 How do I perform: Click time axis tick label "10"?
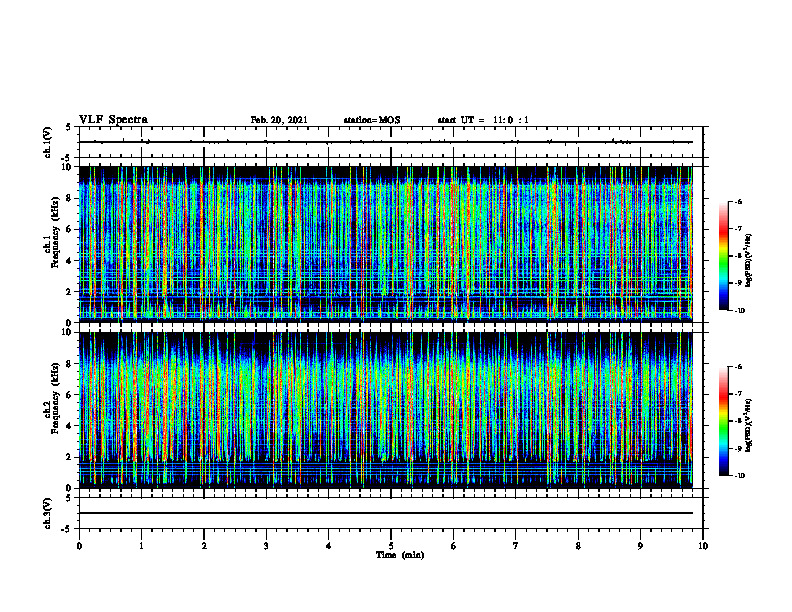pyautogui.click(x=703, y=546)
